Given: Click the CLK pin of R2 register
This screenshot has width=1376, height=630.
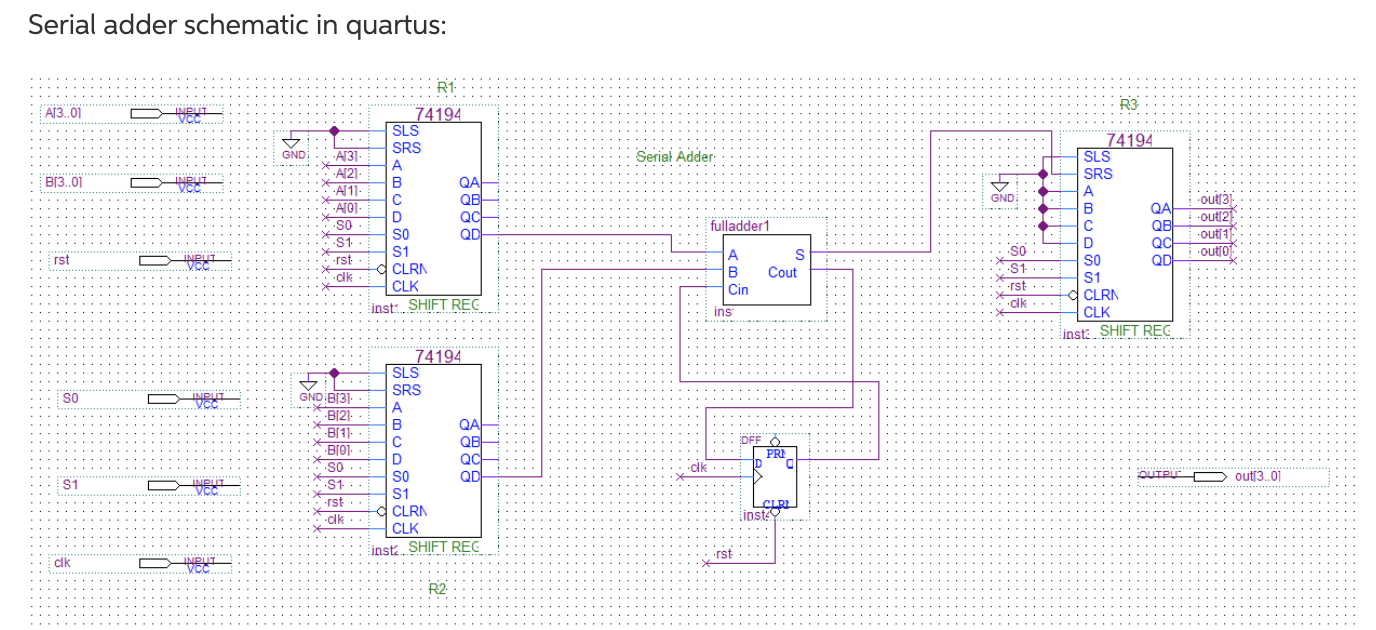Looking at the screenshot, I should point(405,528).
